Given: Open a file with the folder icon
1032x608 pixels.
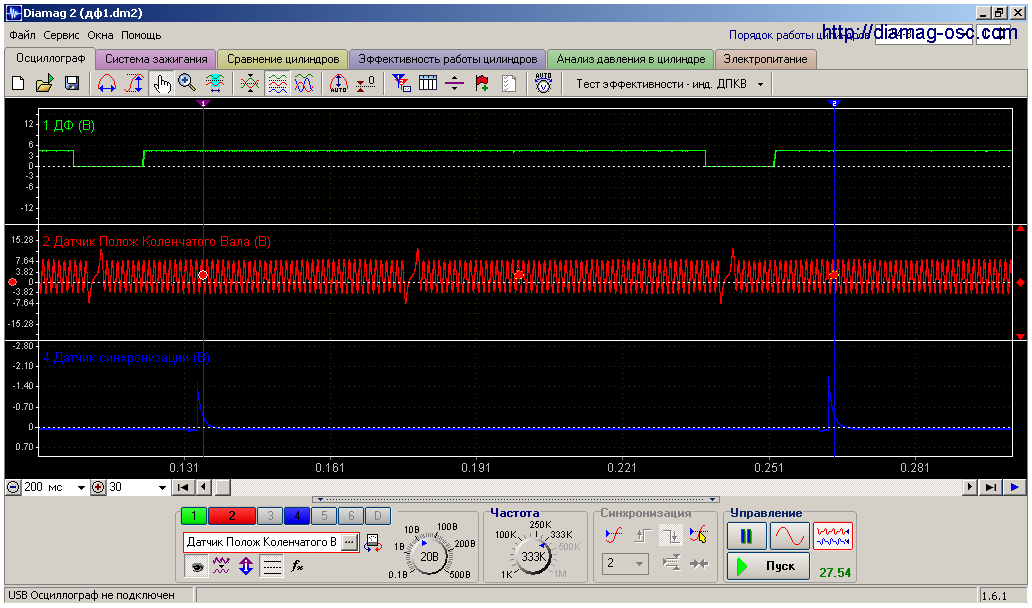Looking at the screenshot, I should point(45,84).
